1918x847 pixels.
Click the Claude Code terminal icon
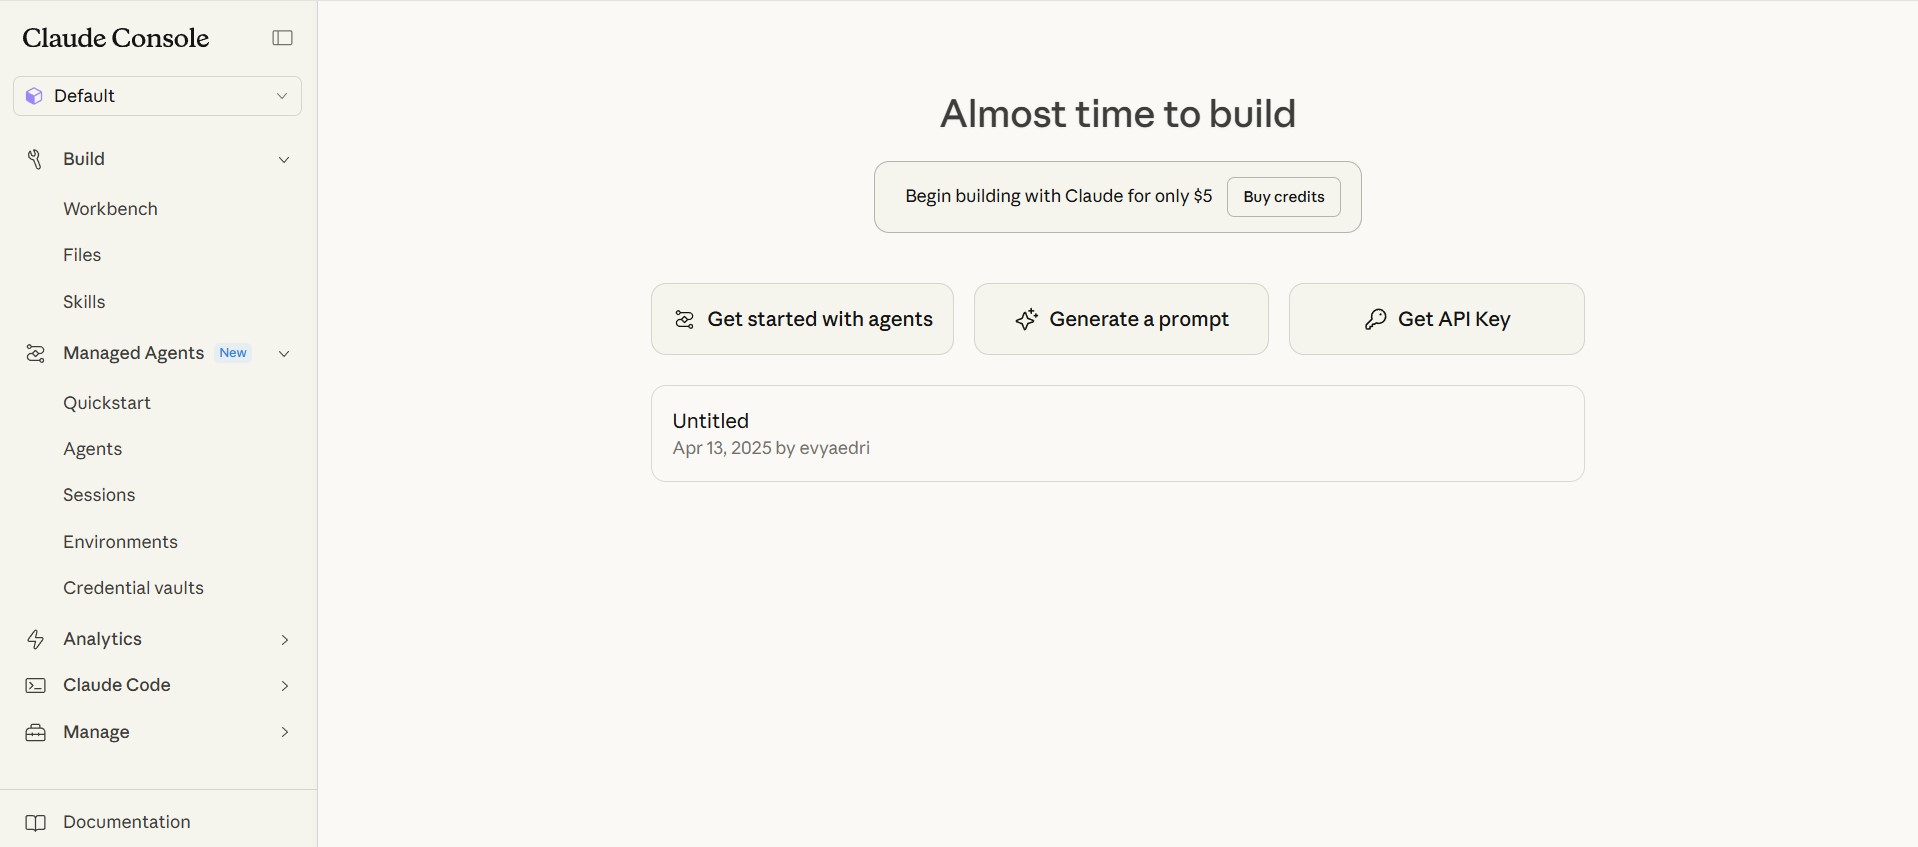tap(35, 685)
